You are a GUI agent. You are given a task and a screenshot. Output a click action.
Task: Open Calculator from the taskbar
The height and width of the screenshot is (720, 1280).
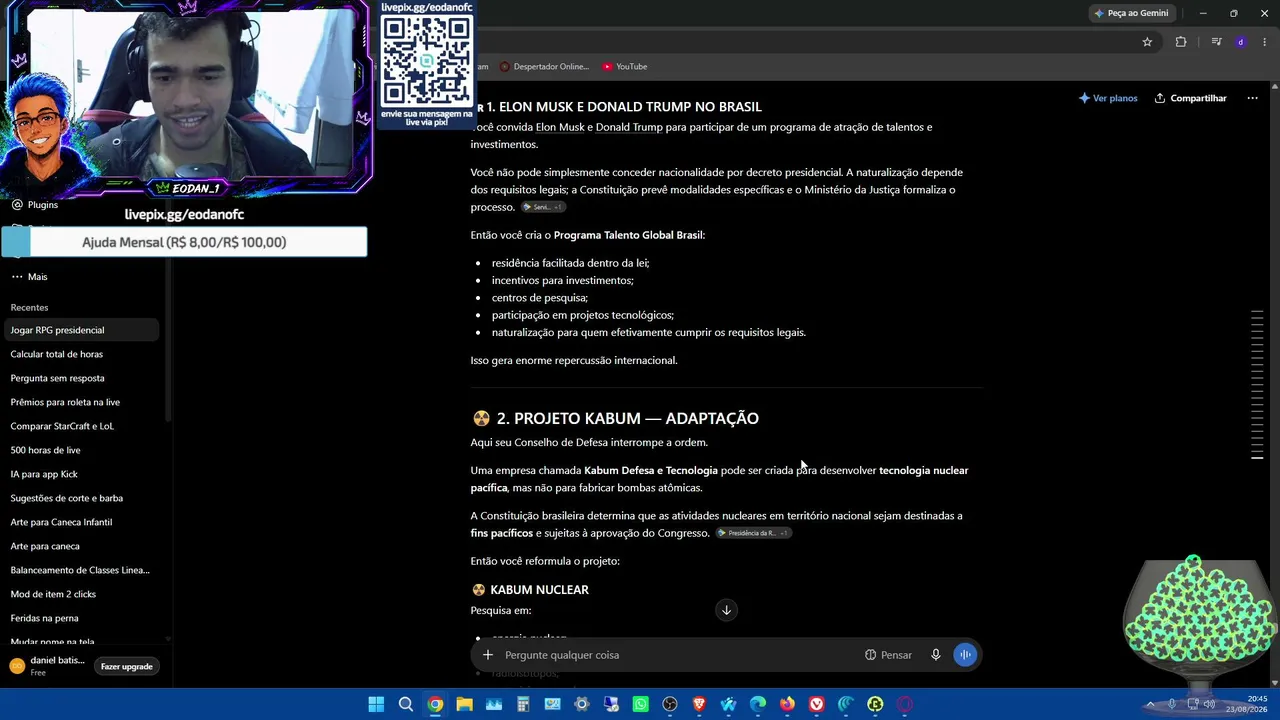[x=523, y=705]
